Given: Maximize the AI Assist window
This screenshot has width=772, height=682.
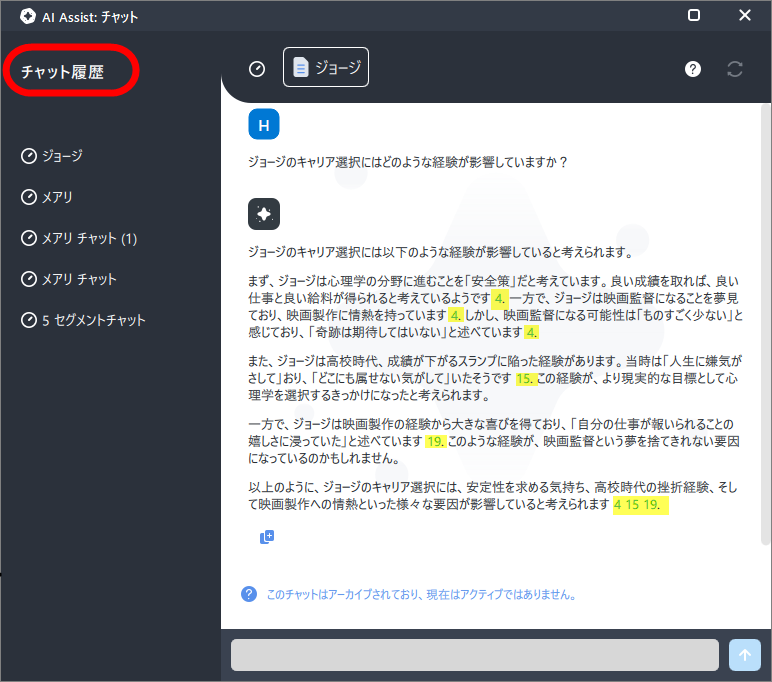Looking at the screenshot, I should (x=694, y=15).
